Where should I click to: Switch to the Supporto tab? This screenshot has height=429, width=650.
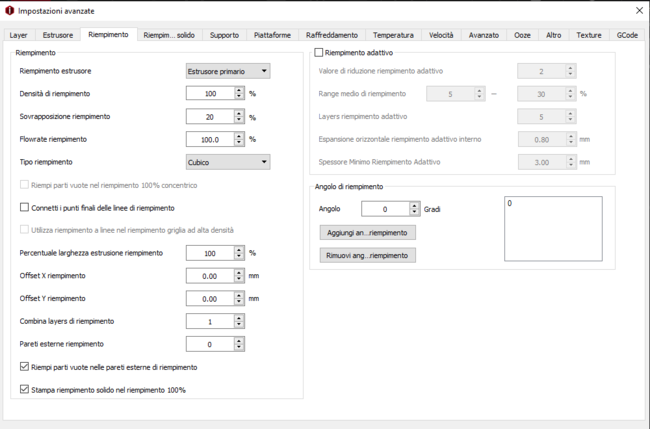pos(224,35)
